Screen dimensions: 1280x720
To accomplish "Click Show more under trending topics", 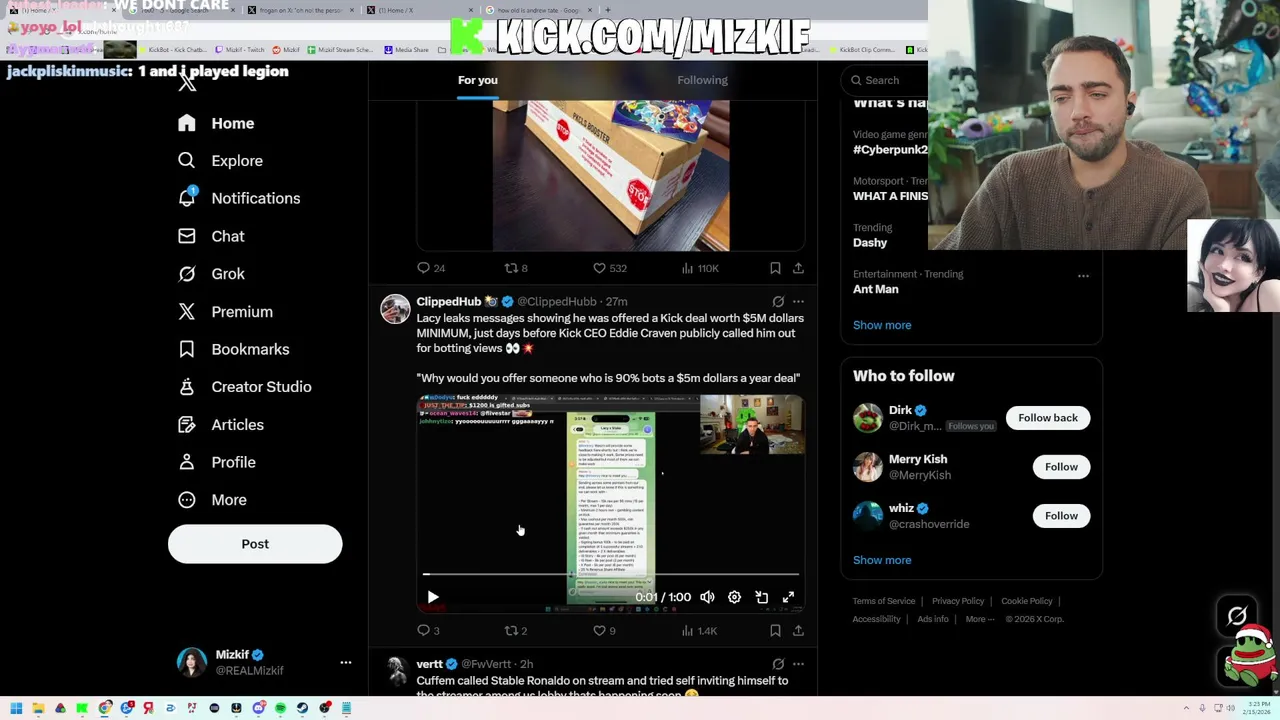I will (x=882, y=325).
